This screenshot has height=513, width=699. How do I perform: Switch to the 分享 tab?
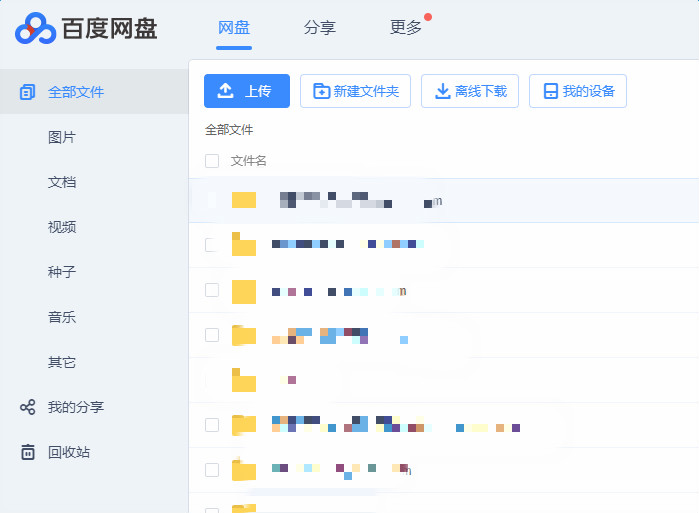coord(319,28)
